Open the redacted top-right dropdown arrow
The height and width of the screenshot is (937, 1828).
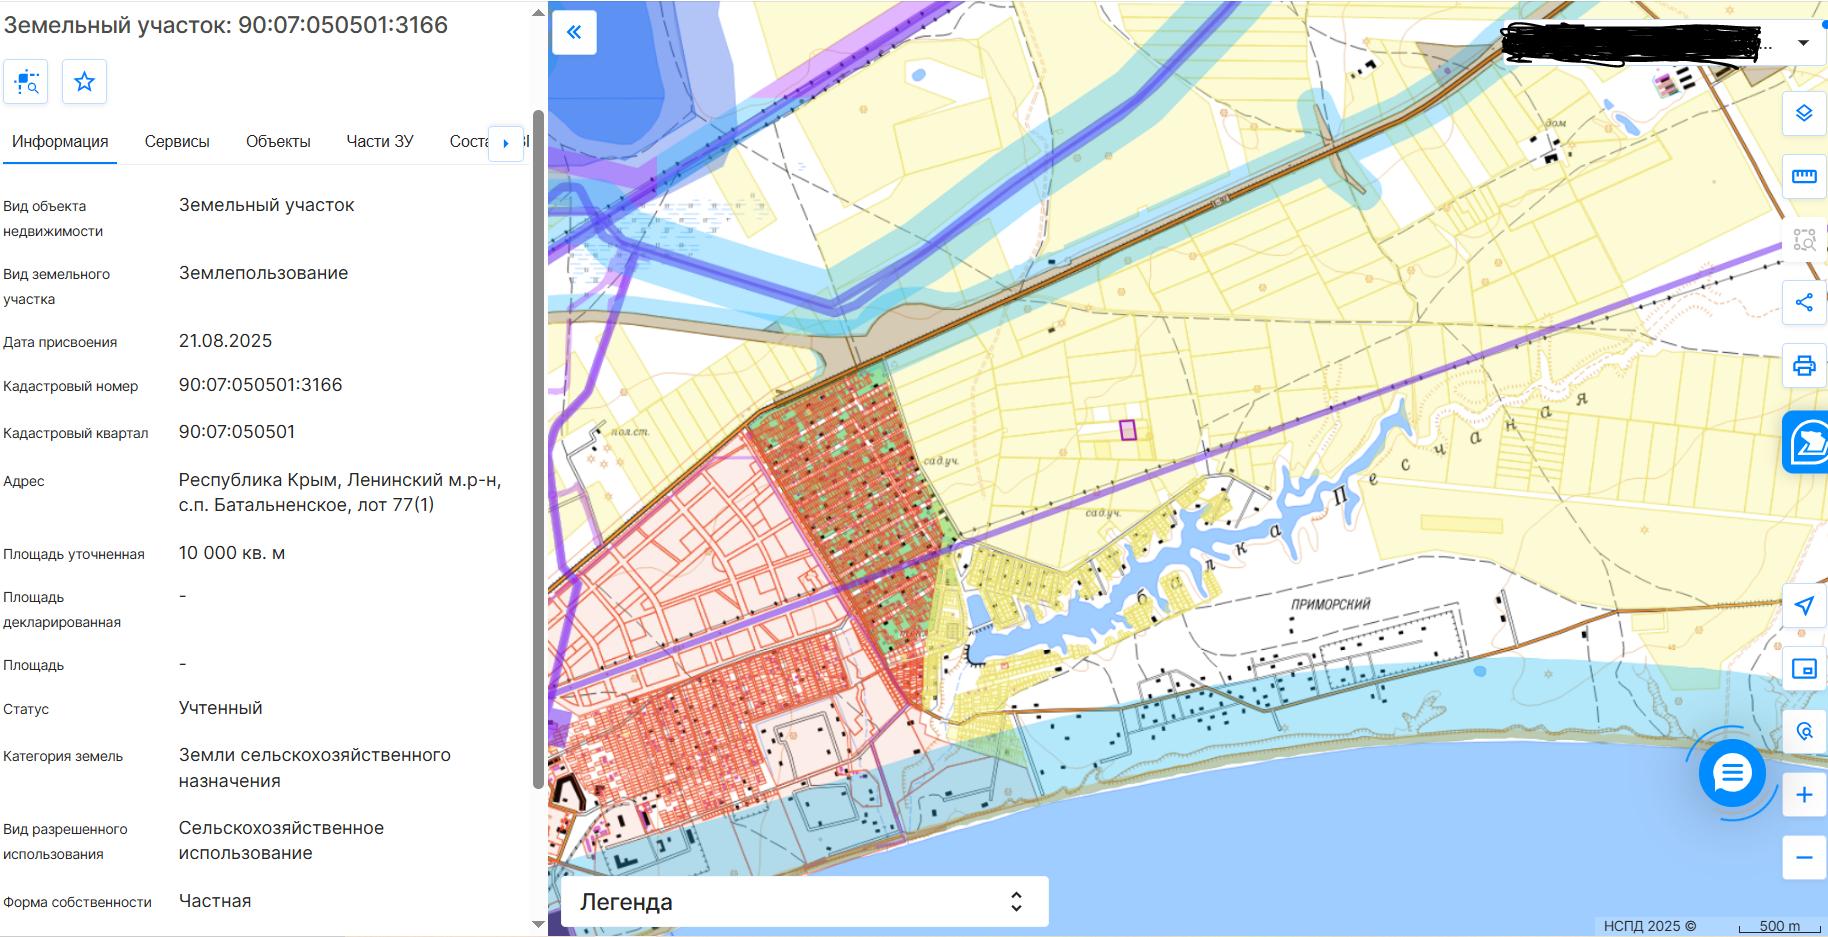(x=1803, y=43)
